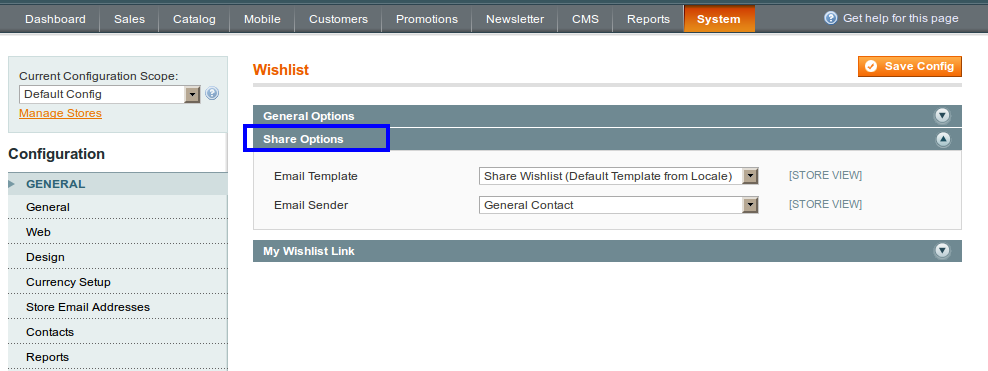
Task: Select Reports in the Configuration sidebar
Action: 118,357
